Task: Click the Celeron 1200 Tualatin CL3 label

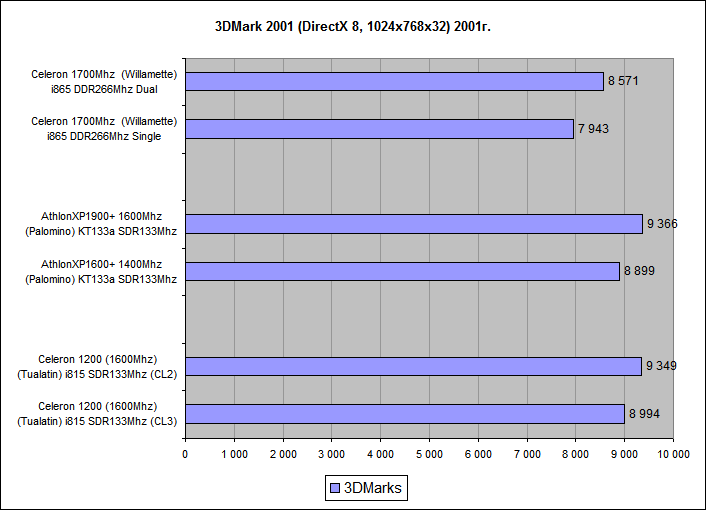Action: coord(97,414)
